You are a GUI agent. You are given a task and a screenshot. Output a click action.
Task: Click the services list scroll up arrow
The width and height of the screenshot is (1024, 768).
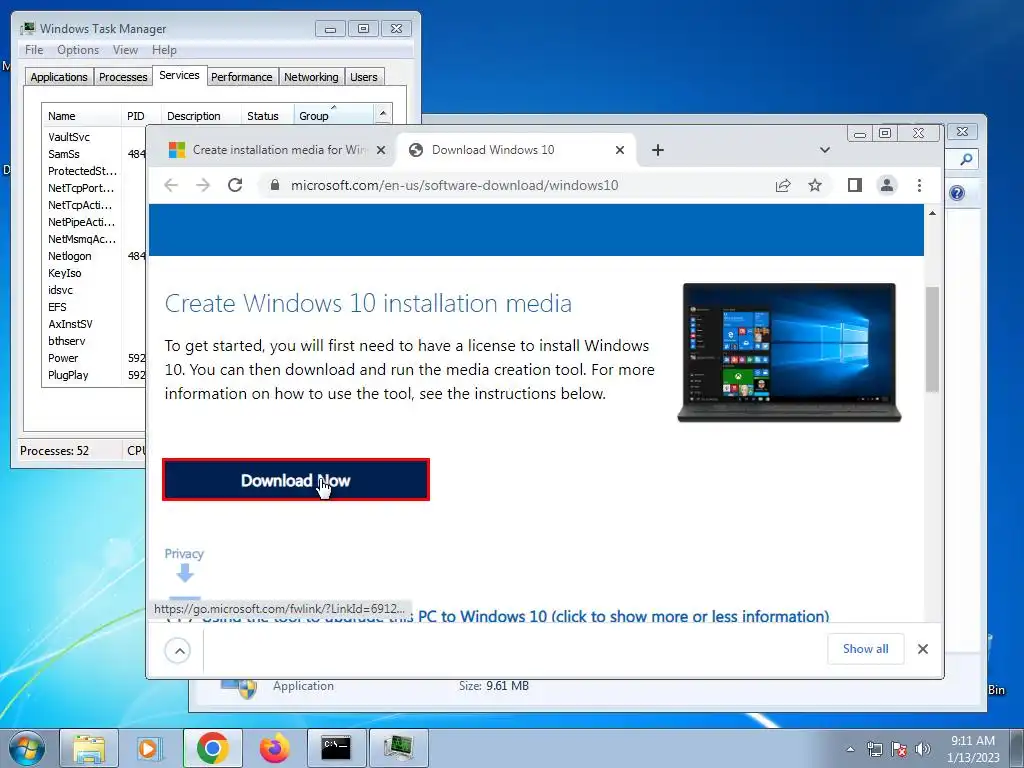(383, 114)
